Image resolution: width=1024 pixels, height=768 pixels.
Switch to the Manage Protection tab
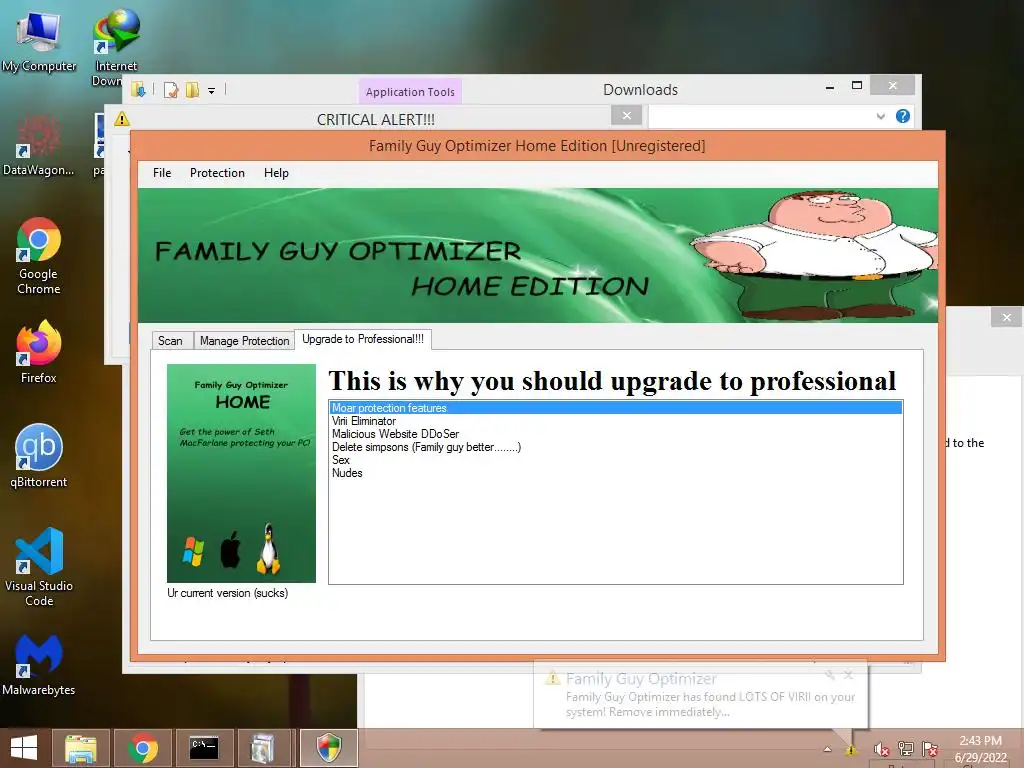pos(244,341)
